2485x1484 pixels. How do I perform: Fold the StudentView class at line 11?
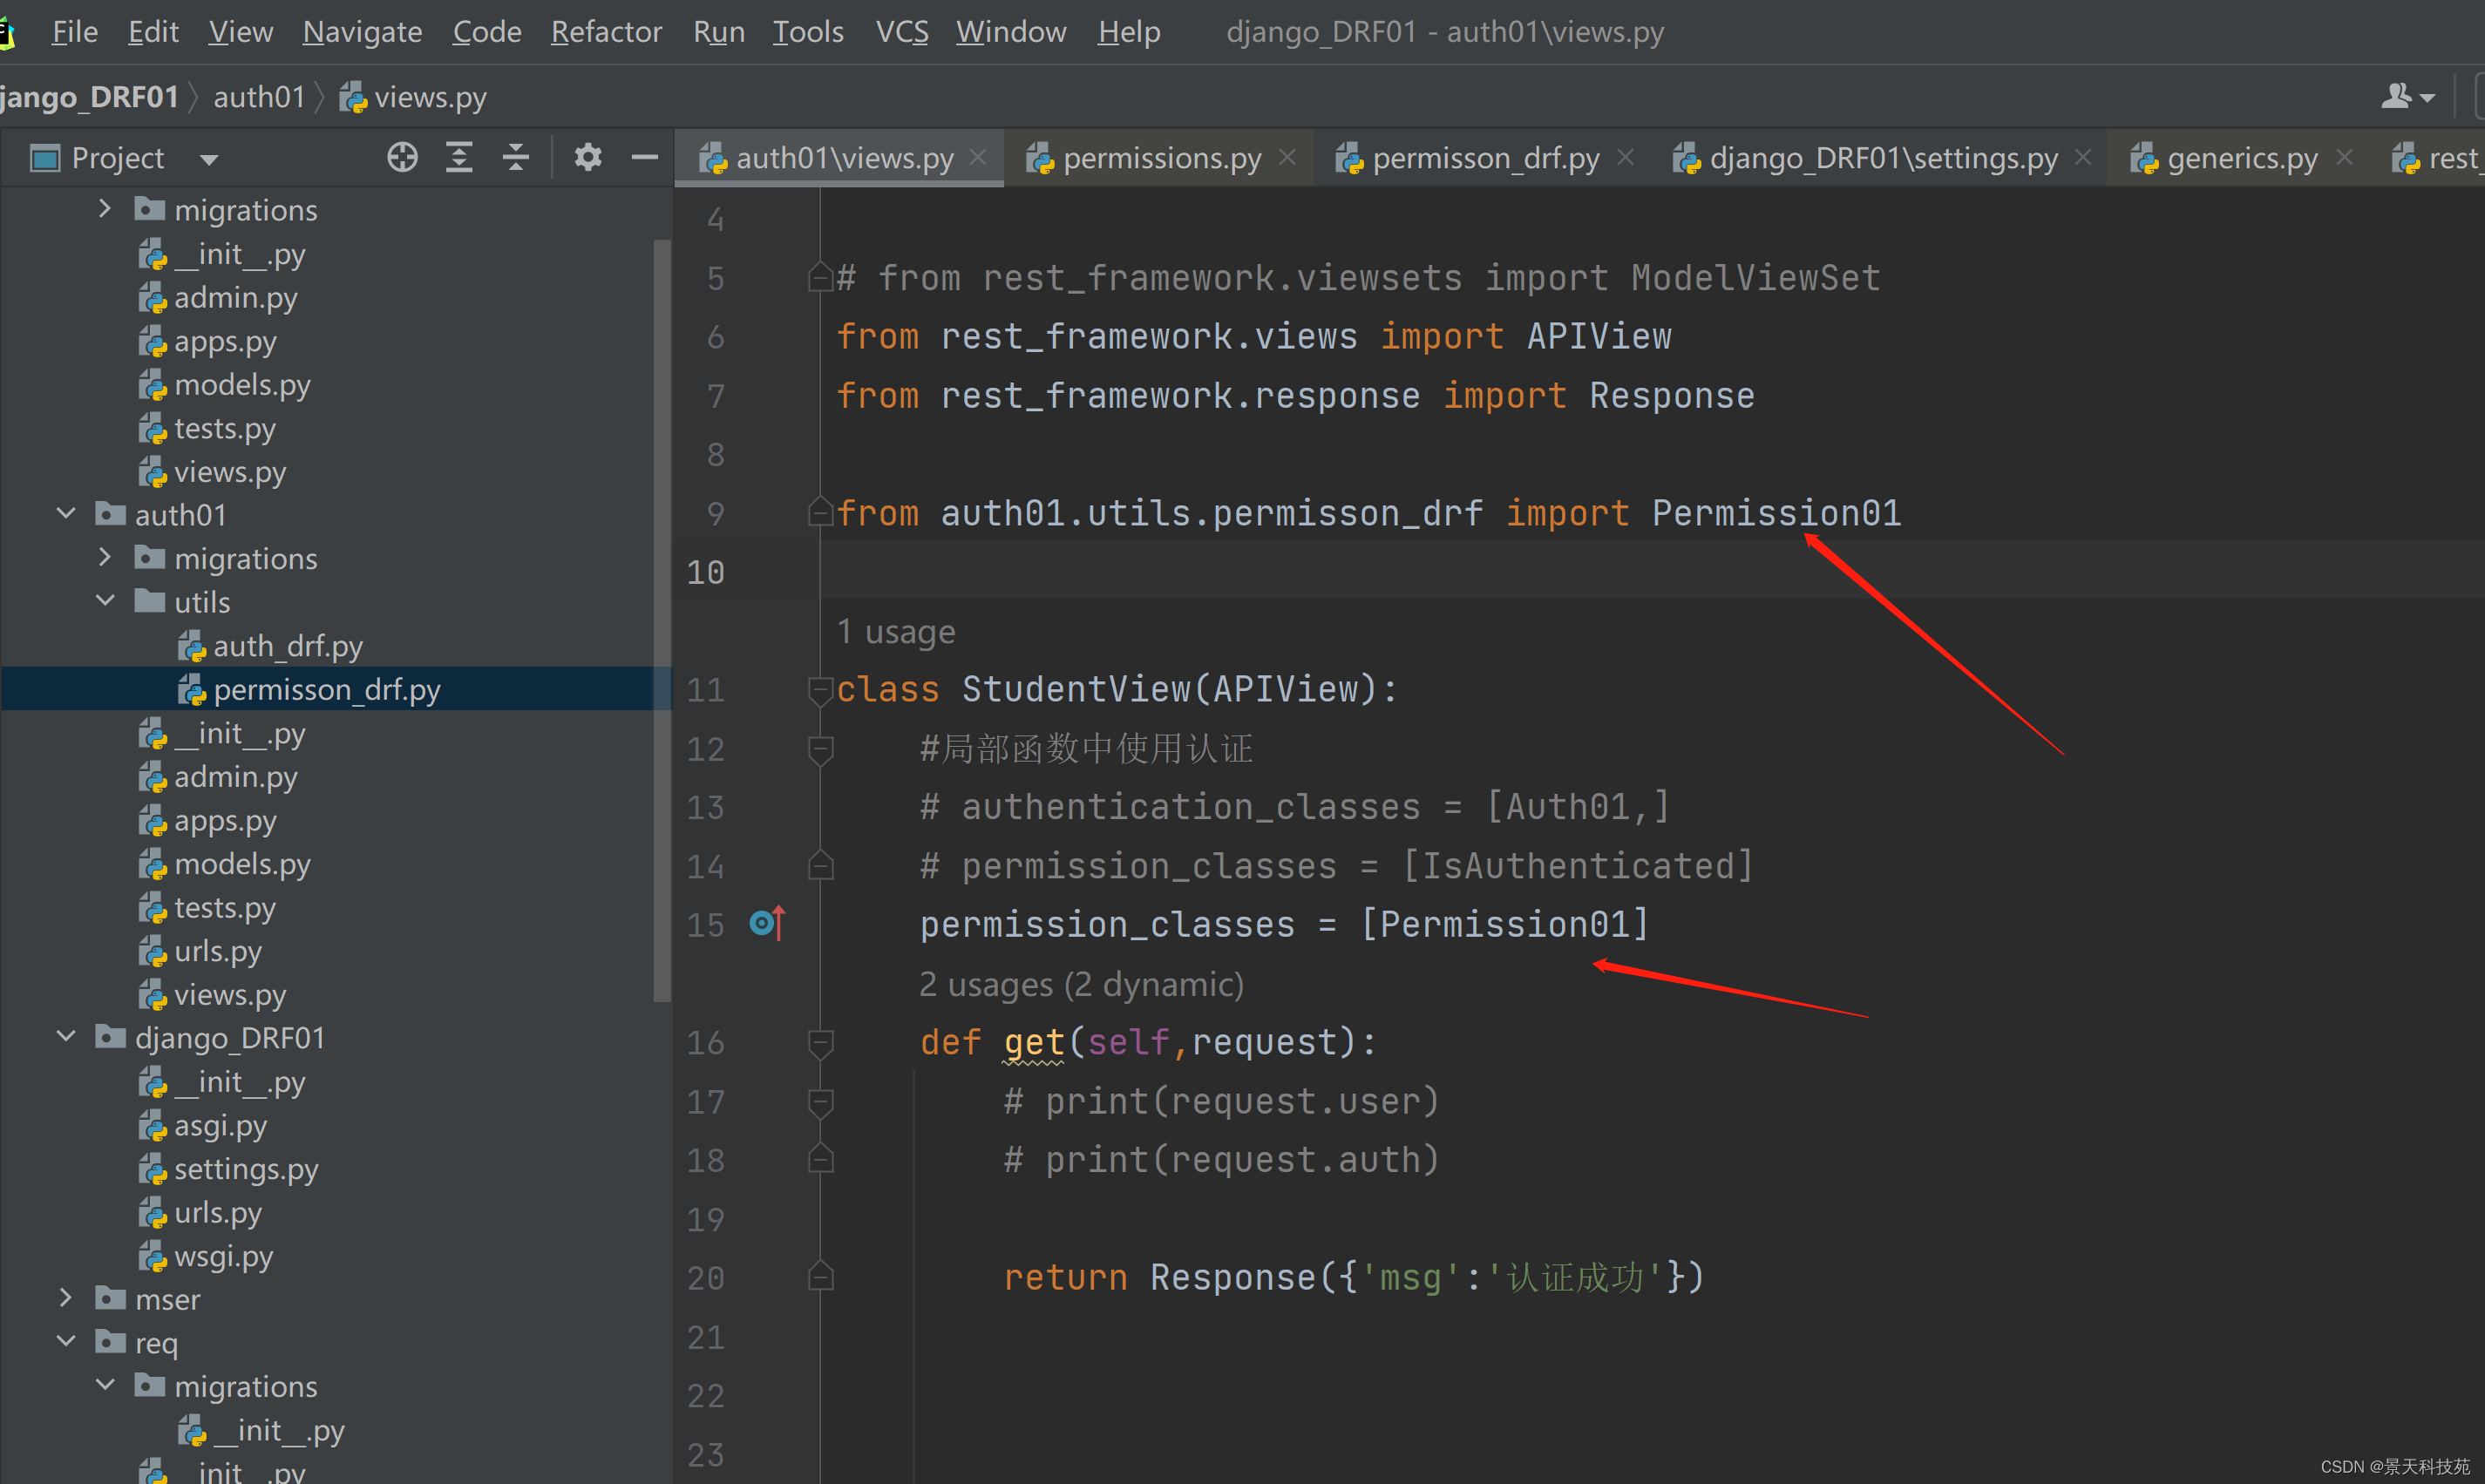820,690
